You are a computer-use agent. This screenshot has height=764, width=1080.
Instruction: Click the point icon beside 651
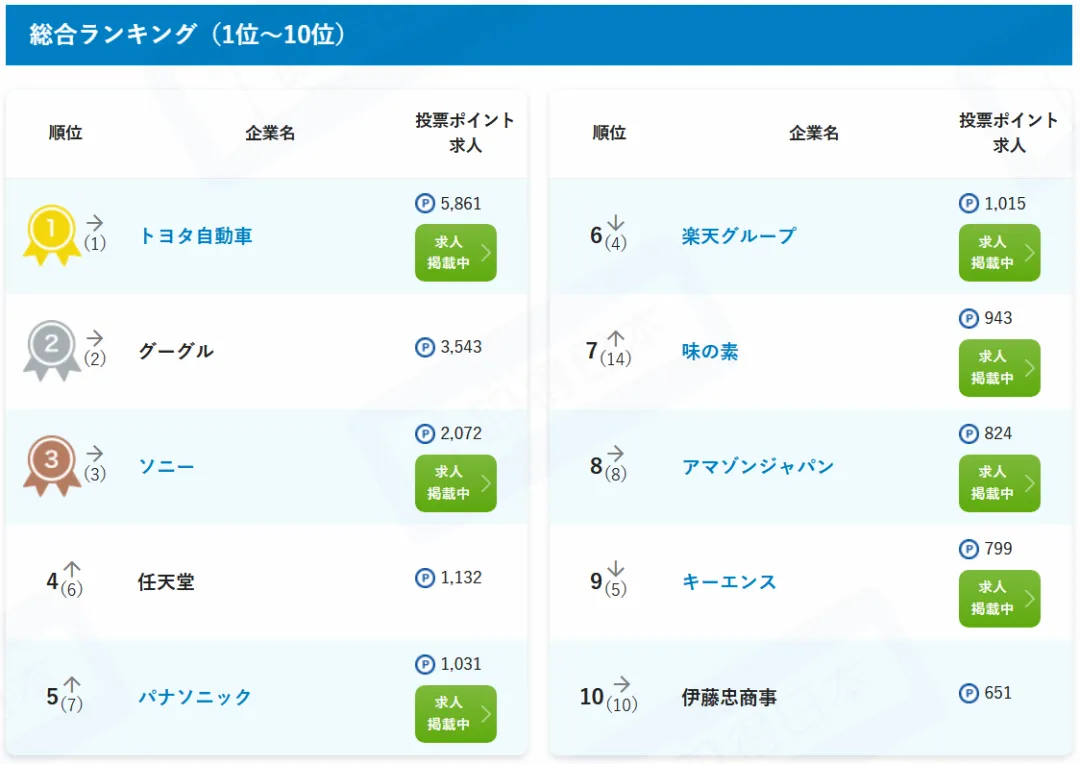tap(968, 693)
